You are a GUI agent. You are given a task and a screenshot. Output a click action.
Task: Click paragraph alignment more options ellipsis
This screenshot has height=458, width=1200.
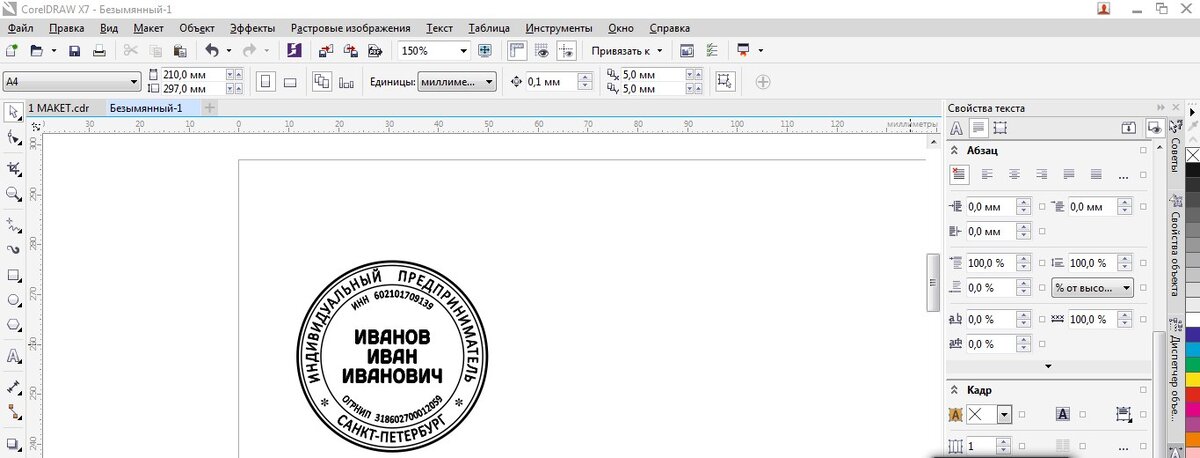click(1124, 175)
